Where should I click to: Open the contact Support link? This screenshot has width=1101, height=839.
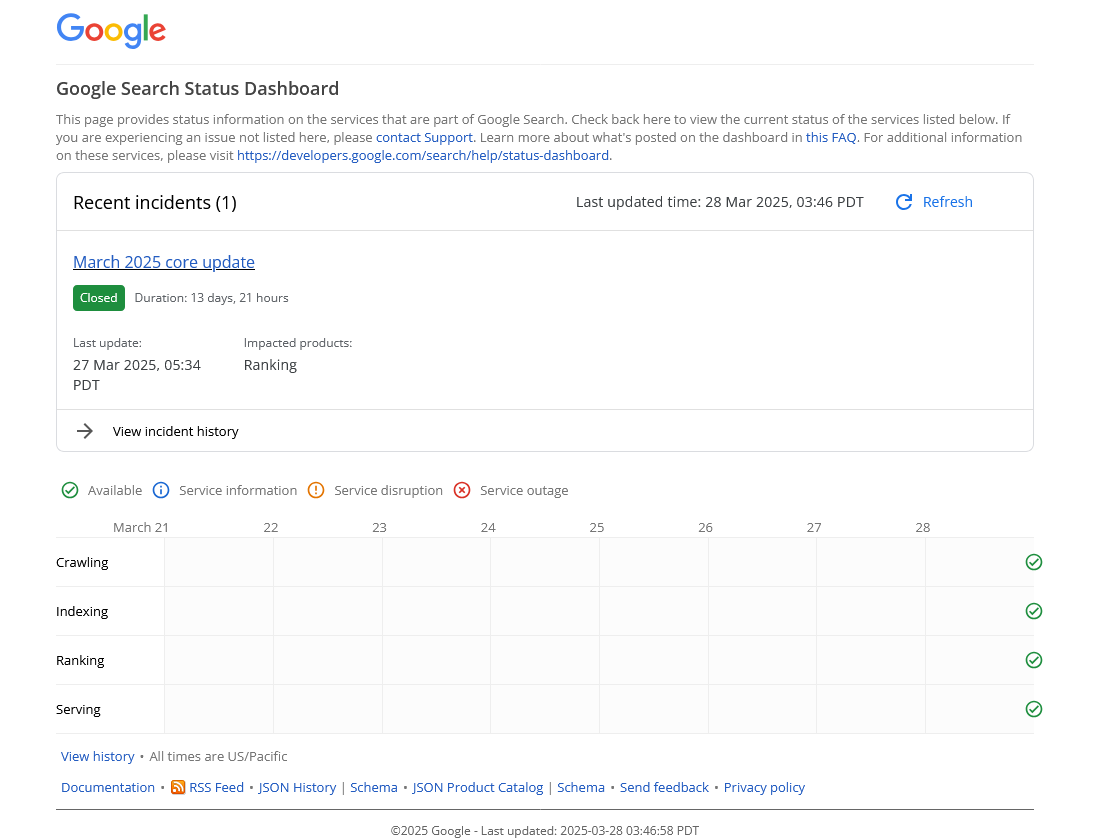click(x=424, y=138)
